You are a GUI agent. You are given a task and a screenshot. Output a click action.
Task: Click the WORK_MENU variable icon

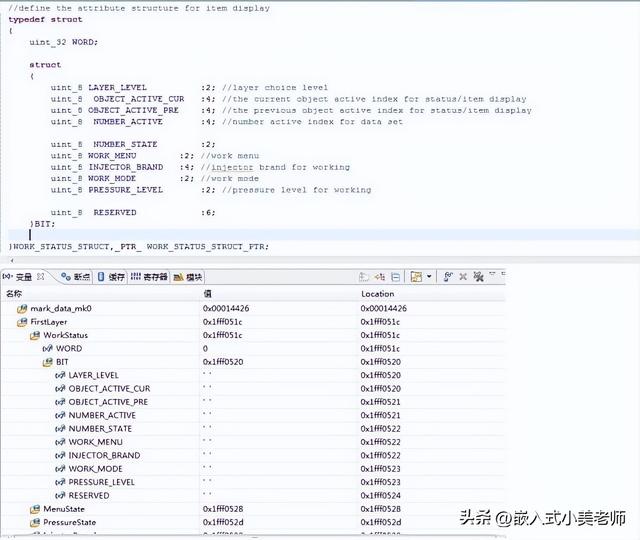click(60, 442)
